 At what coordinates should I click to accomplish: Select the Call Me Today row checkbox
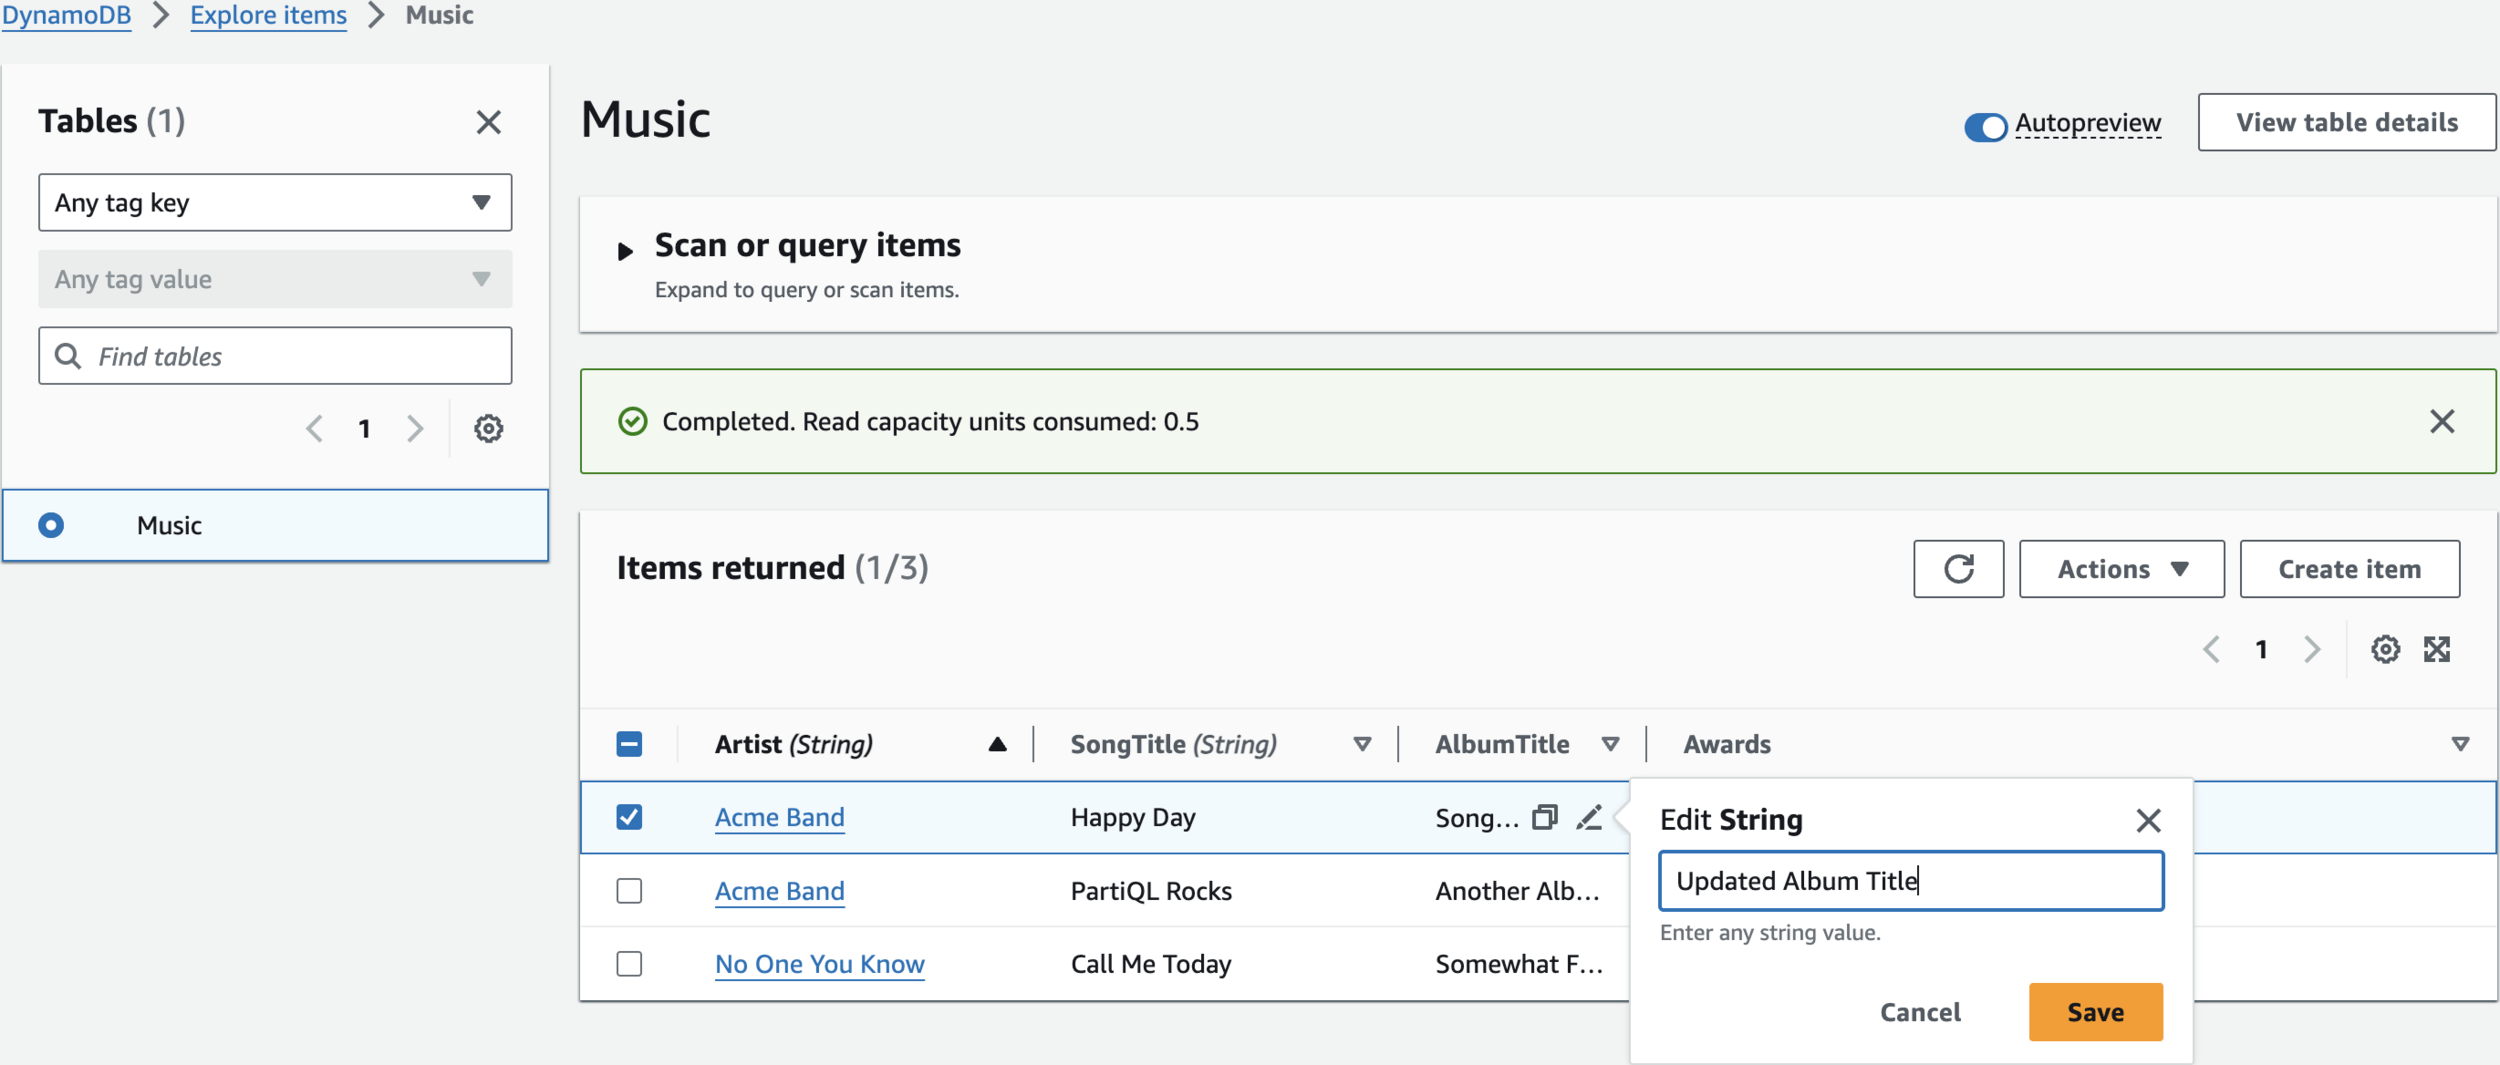[629, 964]
